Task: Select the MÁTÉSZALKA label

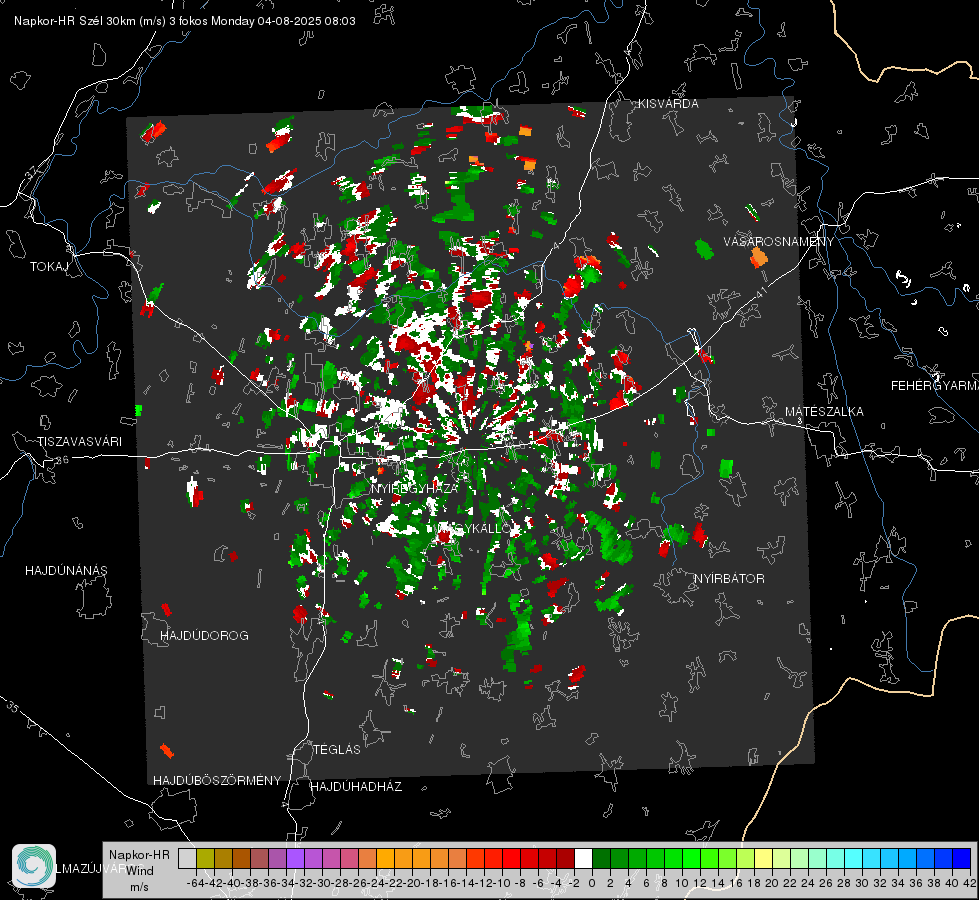Action: (x=824, y=412)
